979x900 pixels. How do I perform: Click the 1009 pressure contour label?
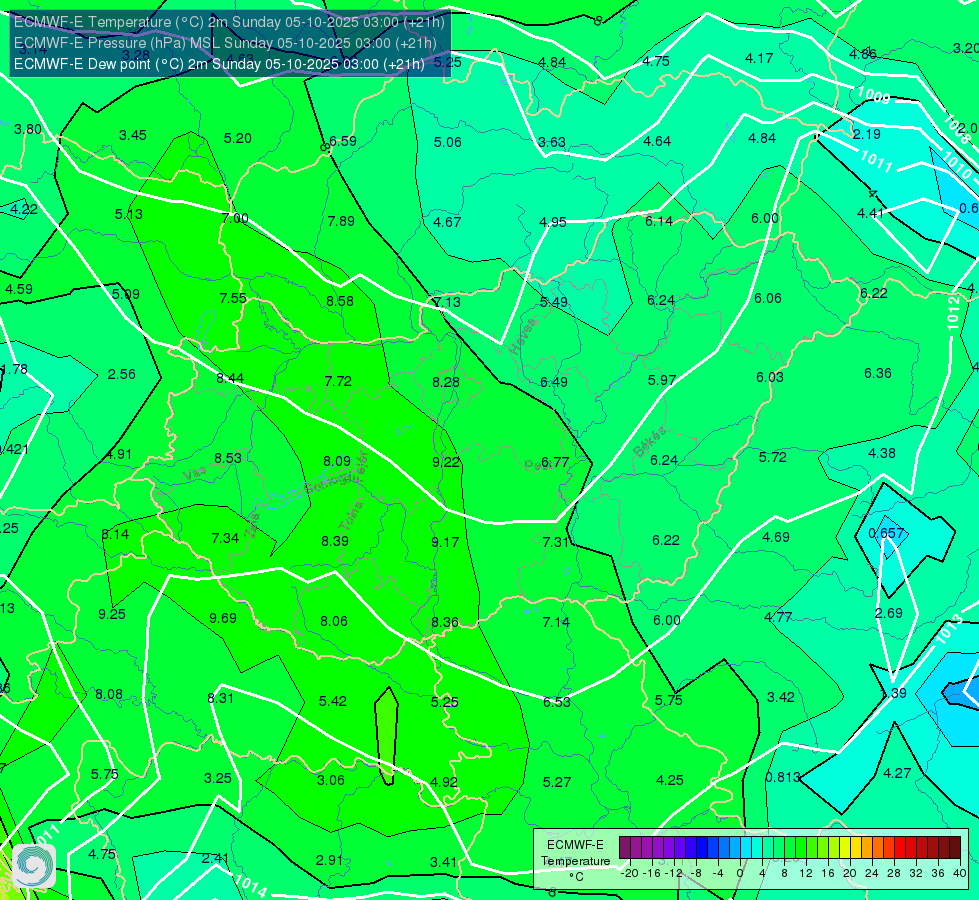pyautogui.click(x=873, y=96)
